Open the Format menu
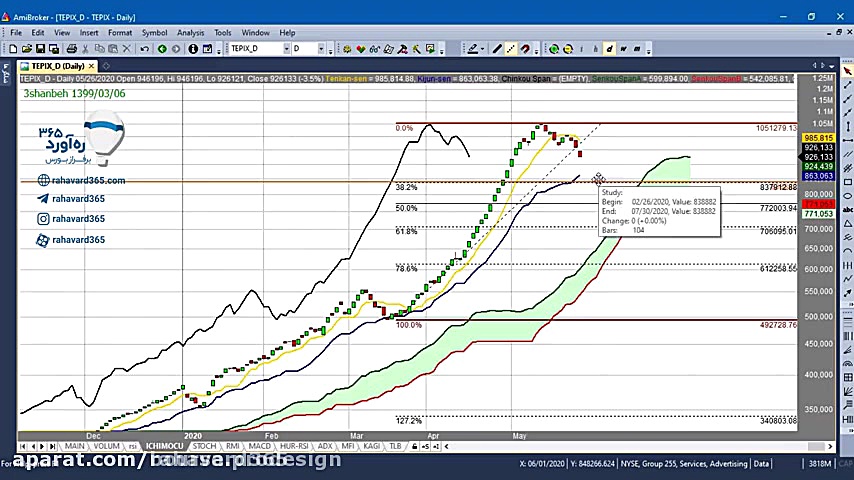 (x=120, y=33)
